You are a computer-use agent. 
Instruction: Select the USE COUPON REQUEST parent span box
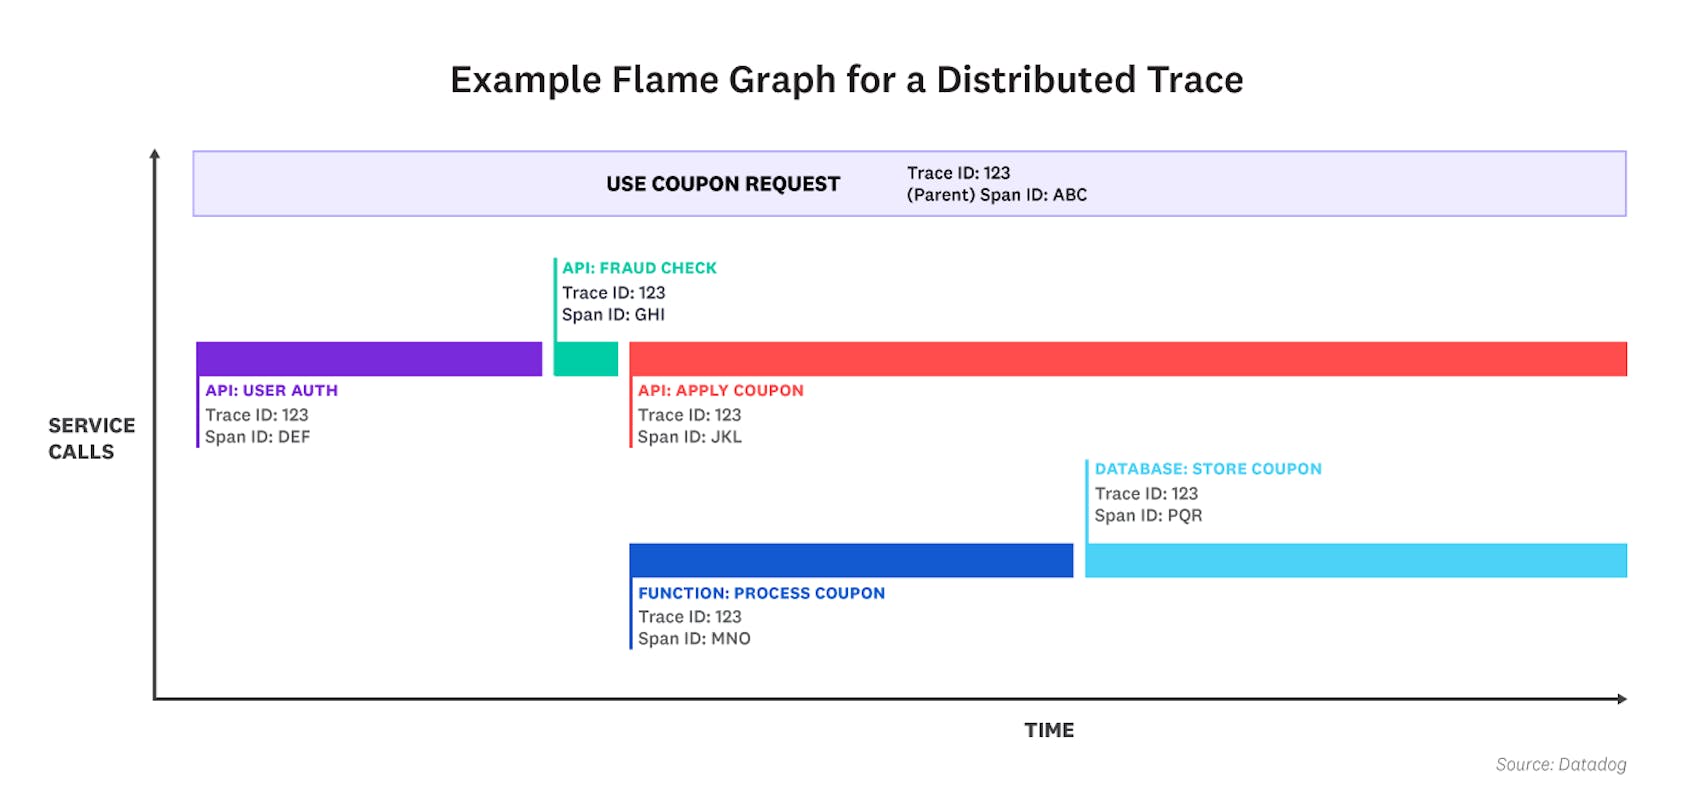[909, 184]
